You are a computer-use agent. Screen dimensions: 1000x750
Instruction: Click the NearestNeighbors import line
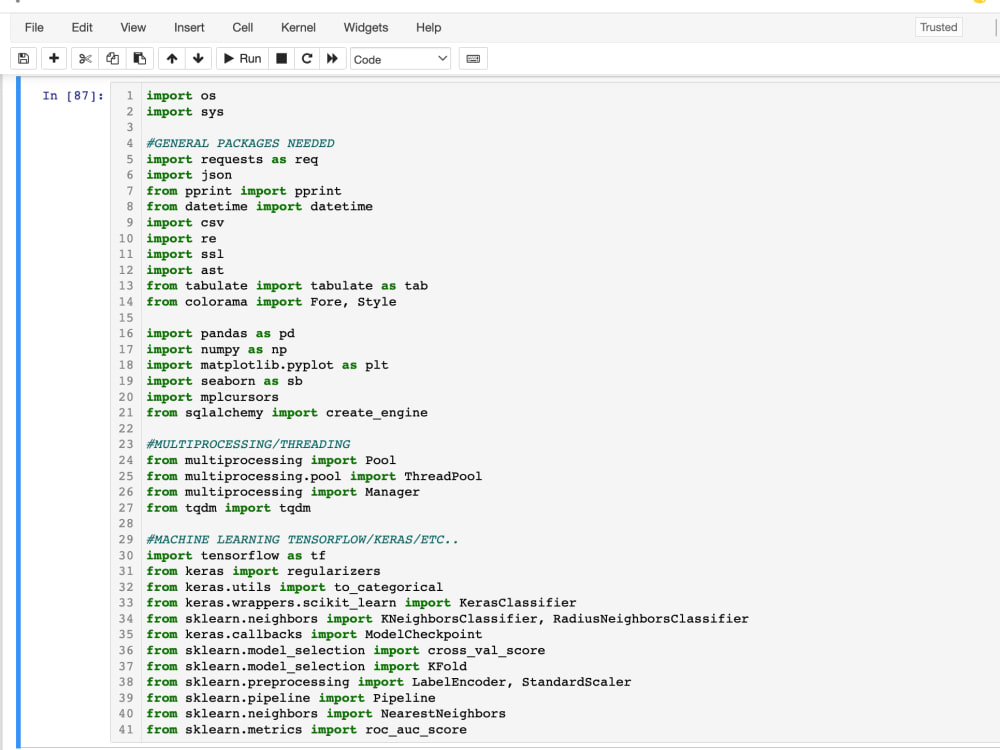pos(326,713)
